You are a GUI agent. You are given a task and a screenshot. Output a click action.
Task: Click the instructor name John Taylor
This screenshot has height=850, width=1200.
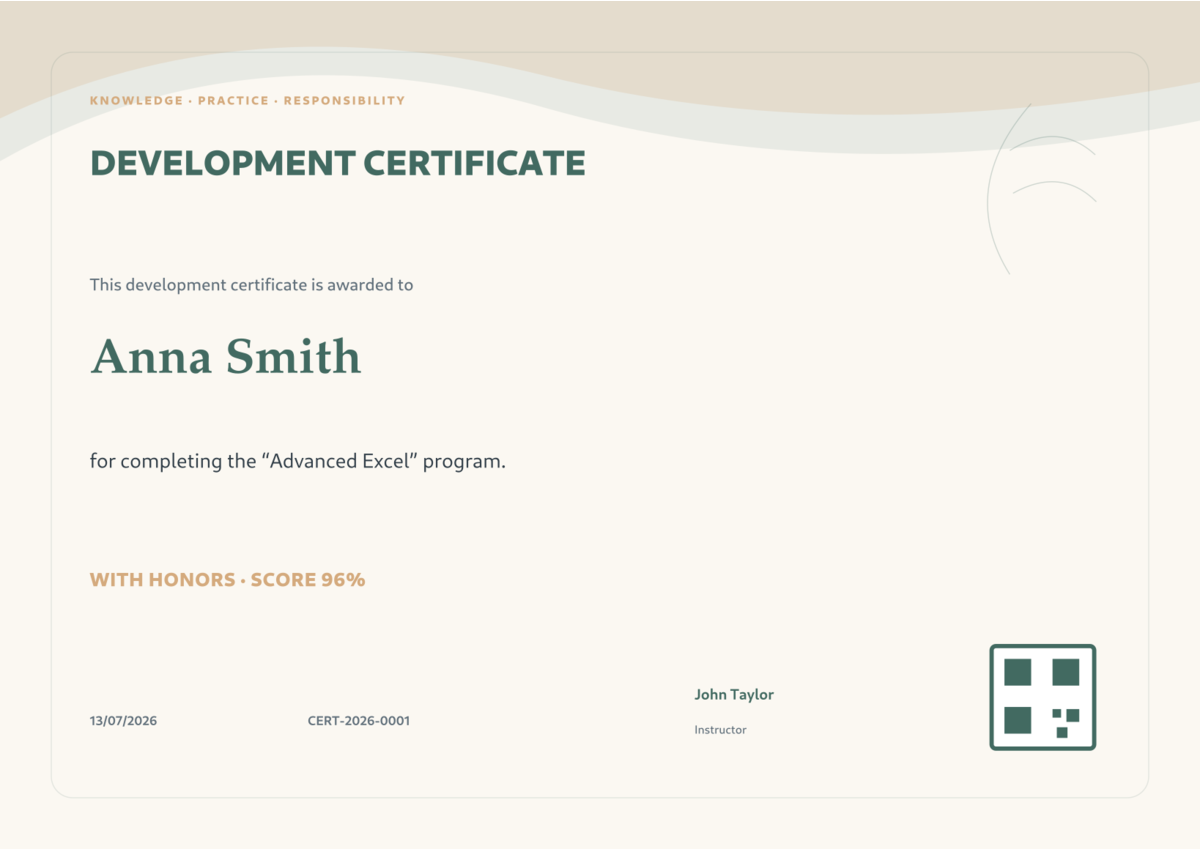[x=734, y=695]
